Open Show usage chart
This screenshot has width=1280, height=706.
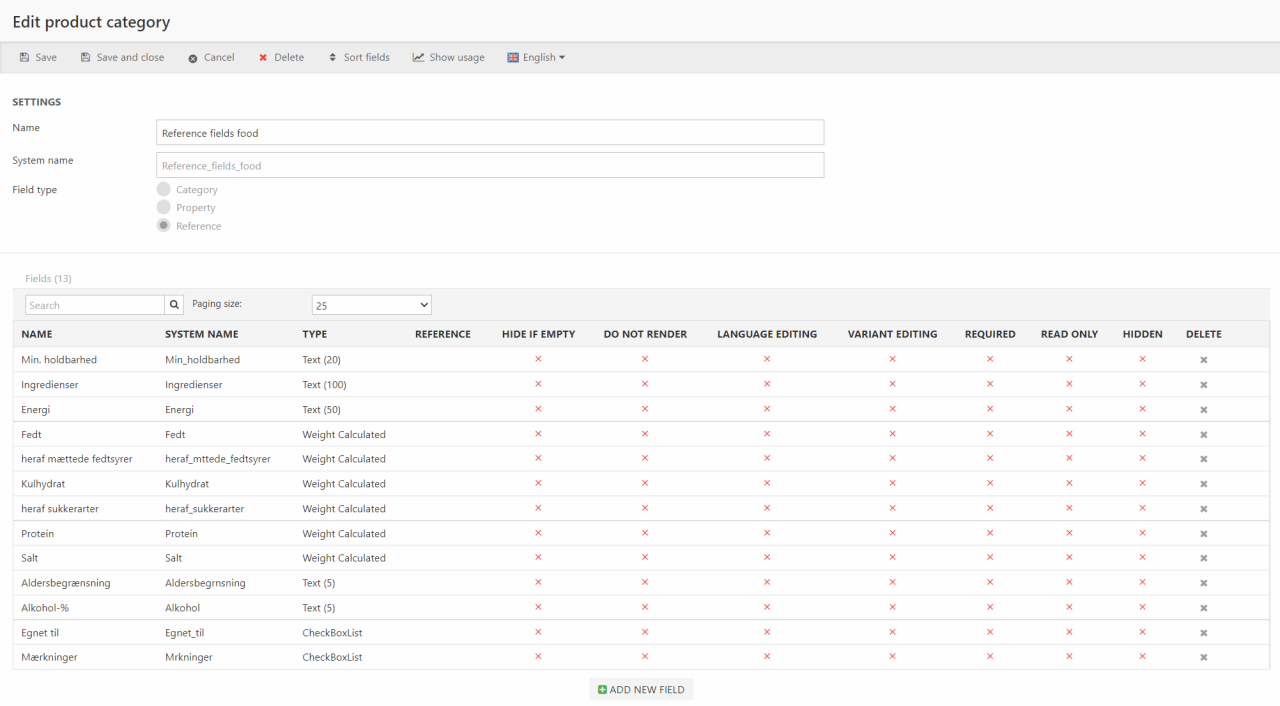point(448,58)
